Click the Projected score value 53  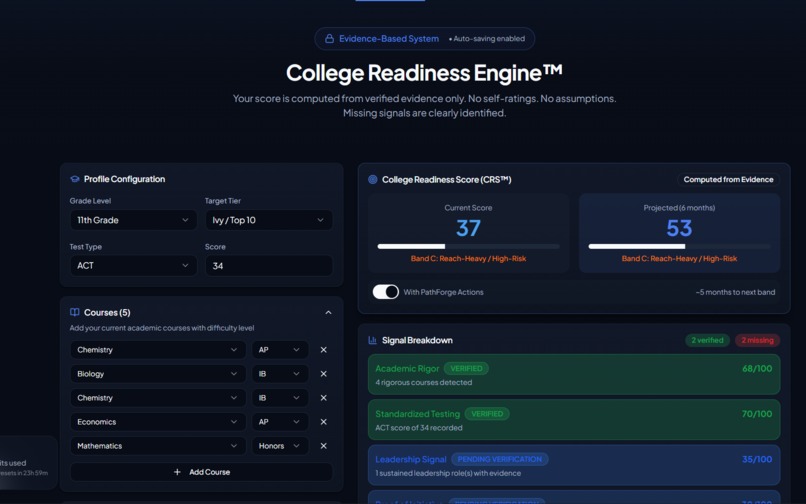(679, 228)
